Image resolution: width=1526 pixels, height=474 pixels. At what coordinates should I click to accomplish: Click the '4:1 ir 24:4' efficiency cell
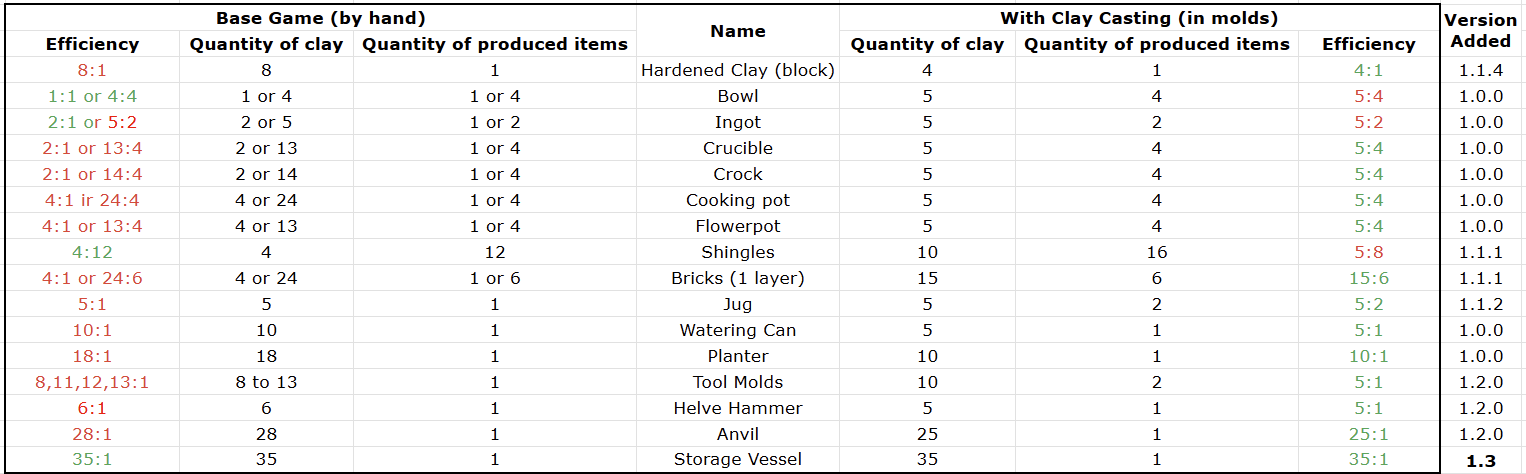point(92,200)
